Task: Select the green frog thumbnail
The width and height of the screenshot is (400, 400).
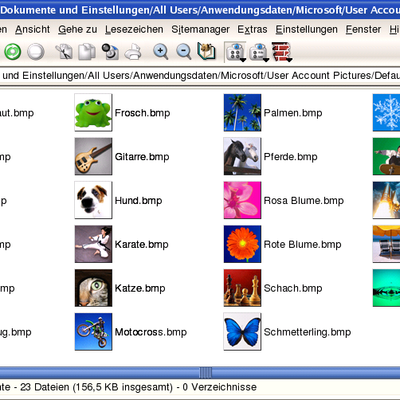Action: tap(93, 112)
